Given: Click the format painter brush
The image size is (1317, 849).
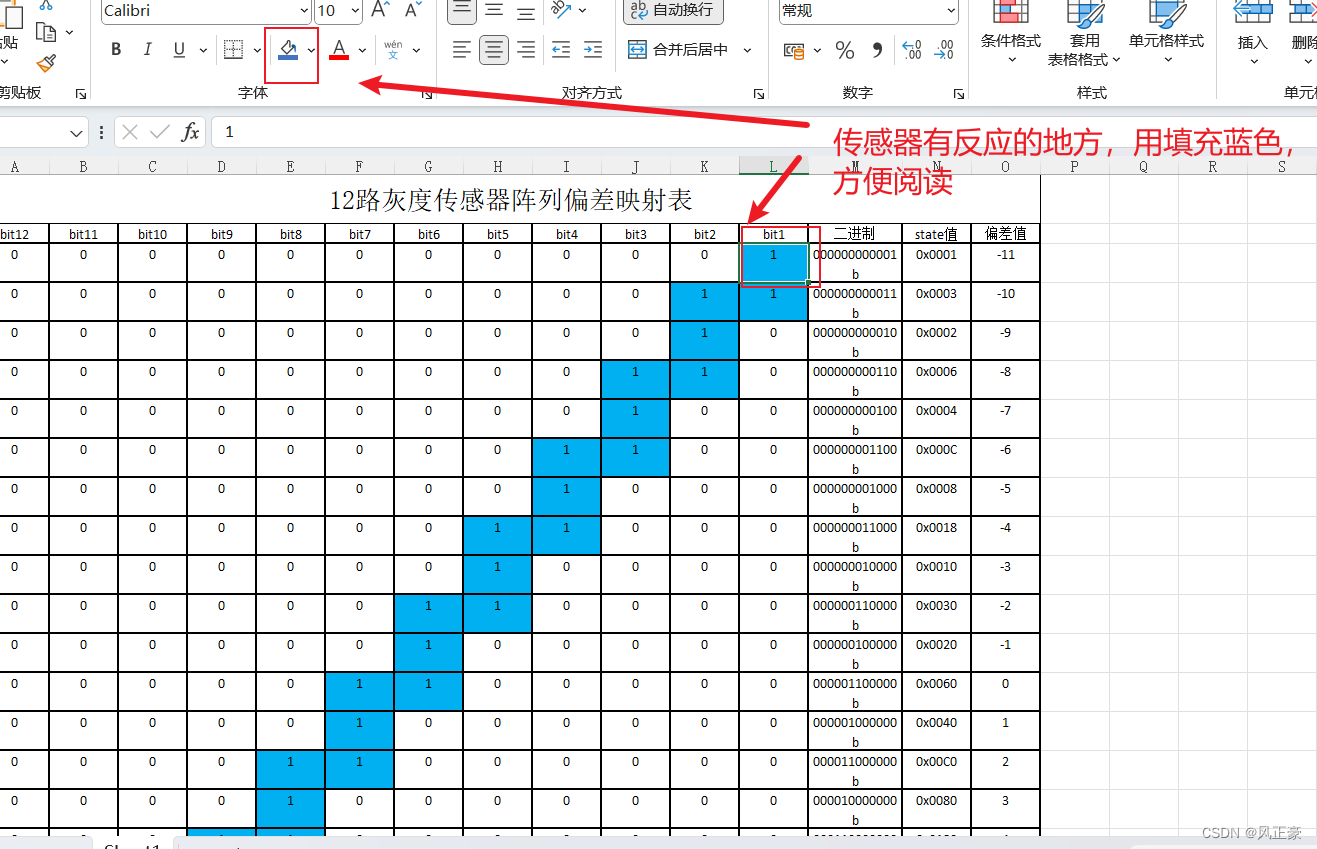Looking at the screenshot, I should point(46,64).
